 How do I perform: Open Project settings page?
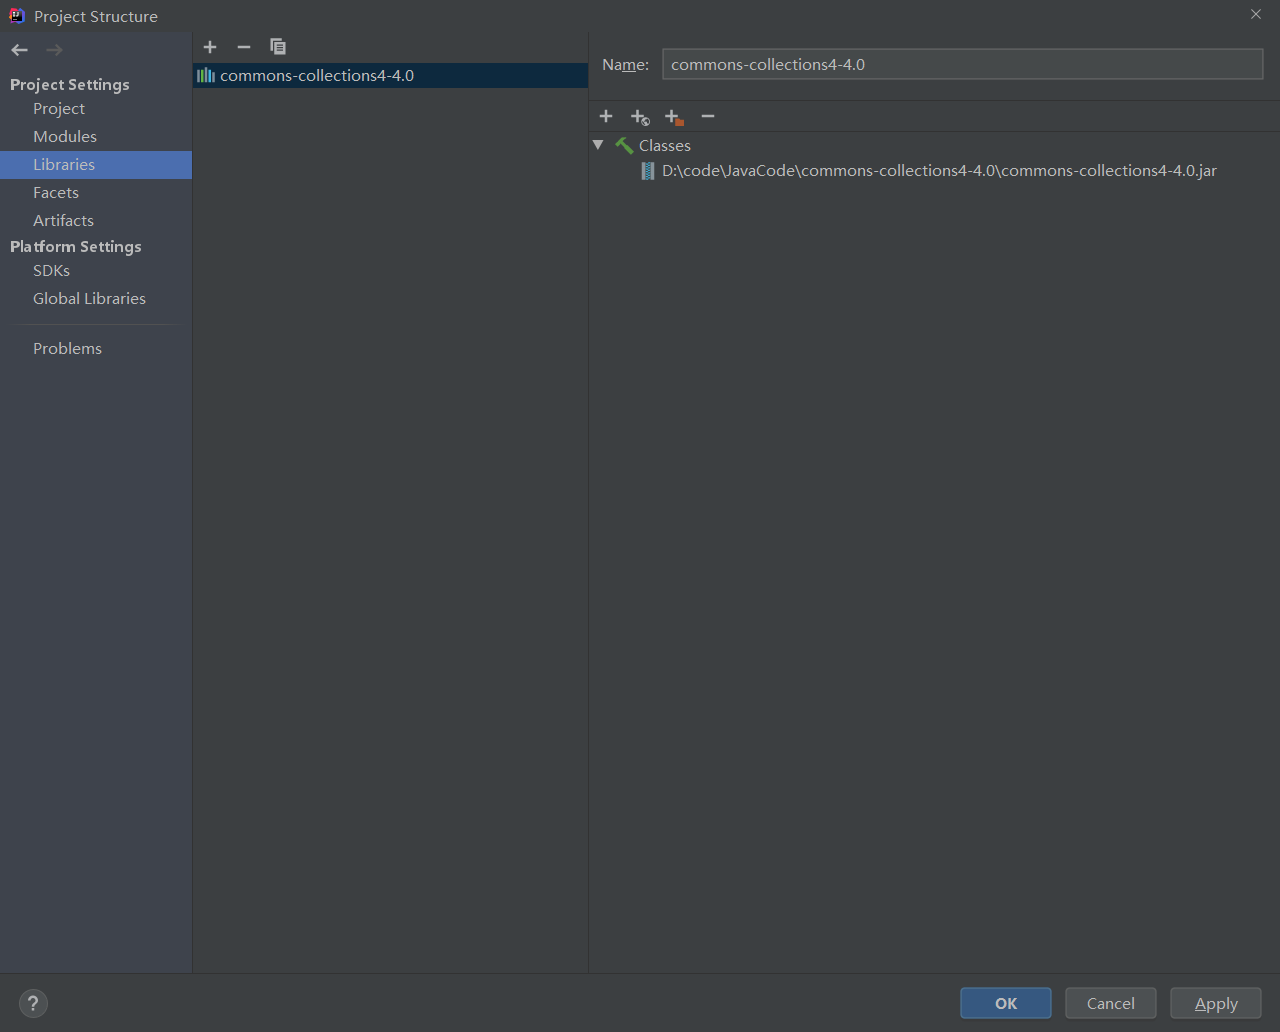[59, 108]
